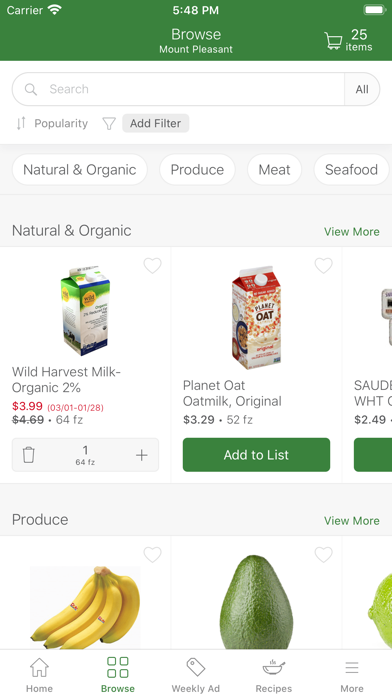Open the shopping cart with 25 items
Image resolution: width=392 pixels, height=696 pixels.
click(x=348, y=40)
